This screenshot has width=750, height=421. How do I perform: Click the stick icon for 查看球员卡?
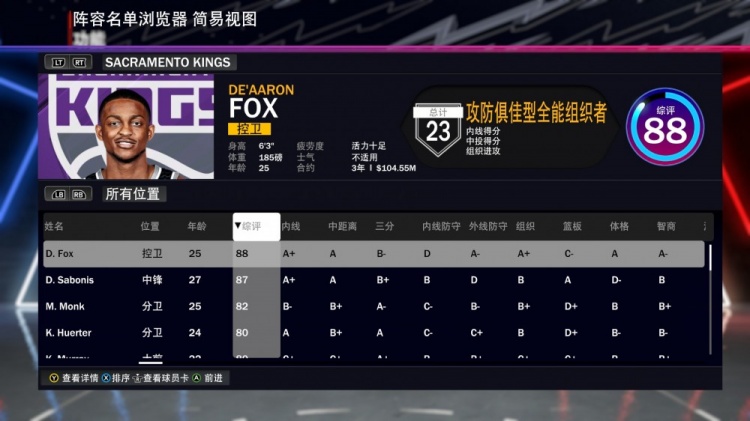pos(137,378)
